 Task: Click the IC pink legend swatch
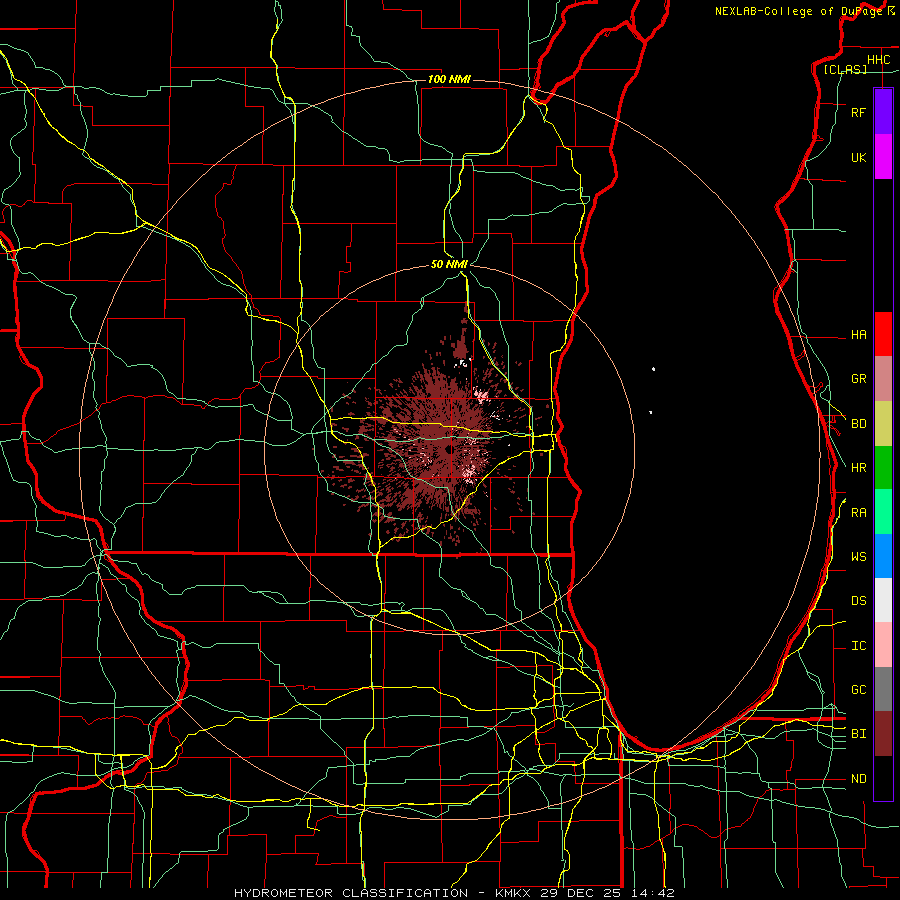point(883,645)
